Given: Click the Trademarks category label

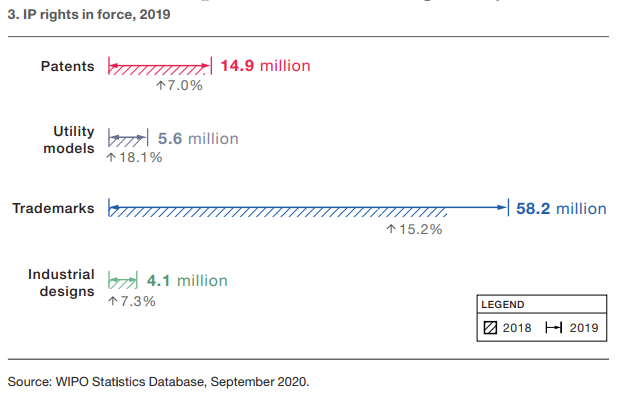Looking at the screenshot, I should pos(53,209).
